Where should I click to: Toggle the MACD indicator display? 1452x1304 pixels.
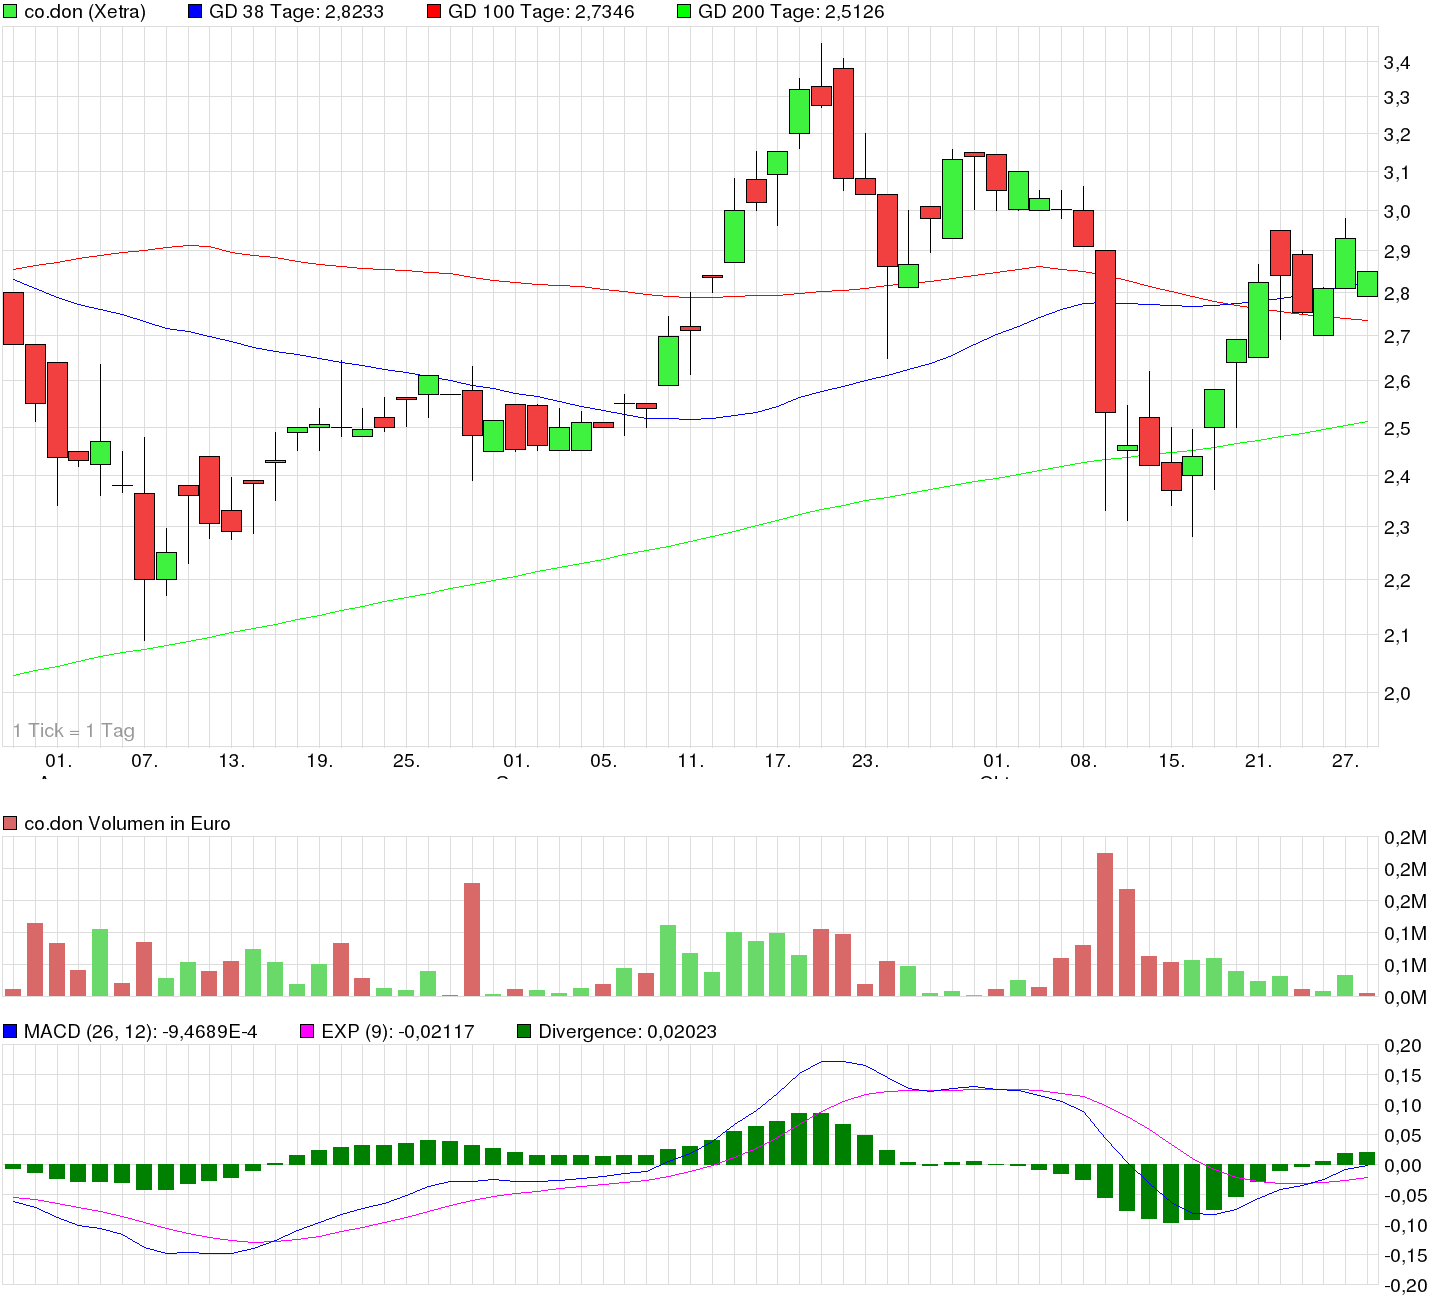(12, 1029)
